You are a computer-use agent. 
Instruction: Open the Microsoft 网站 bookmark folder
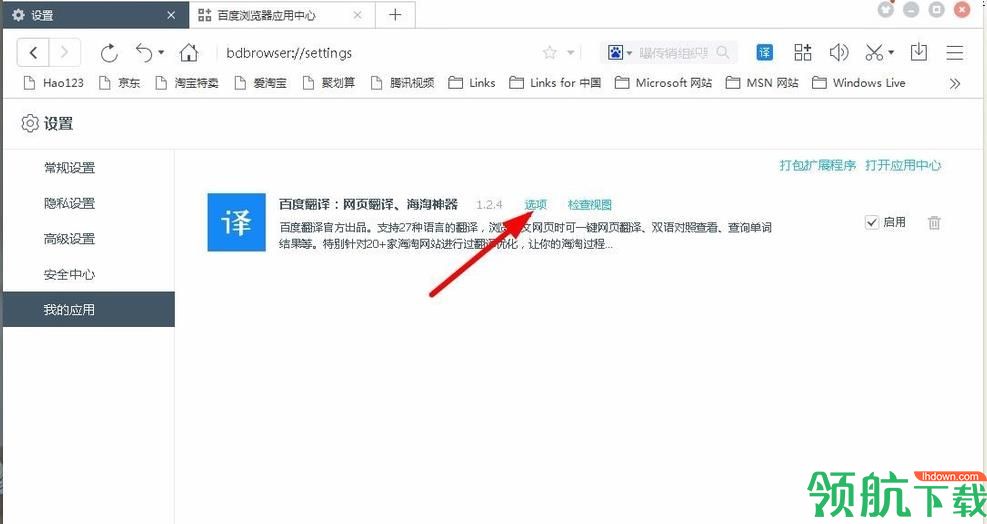pos(663,83)
